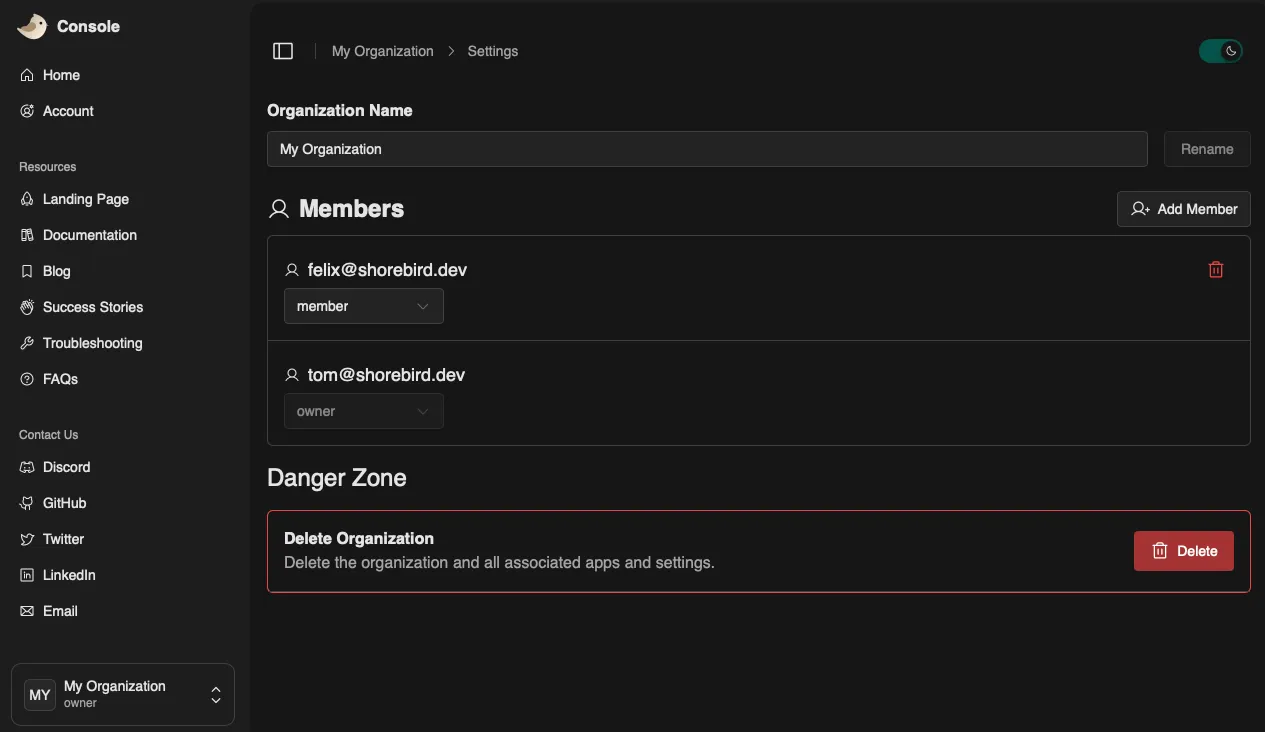Click the Organization Name text field
Image resolution: width=1265 pixels, height=732 pixels.
click(707, 148)
